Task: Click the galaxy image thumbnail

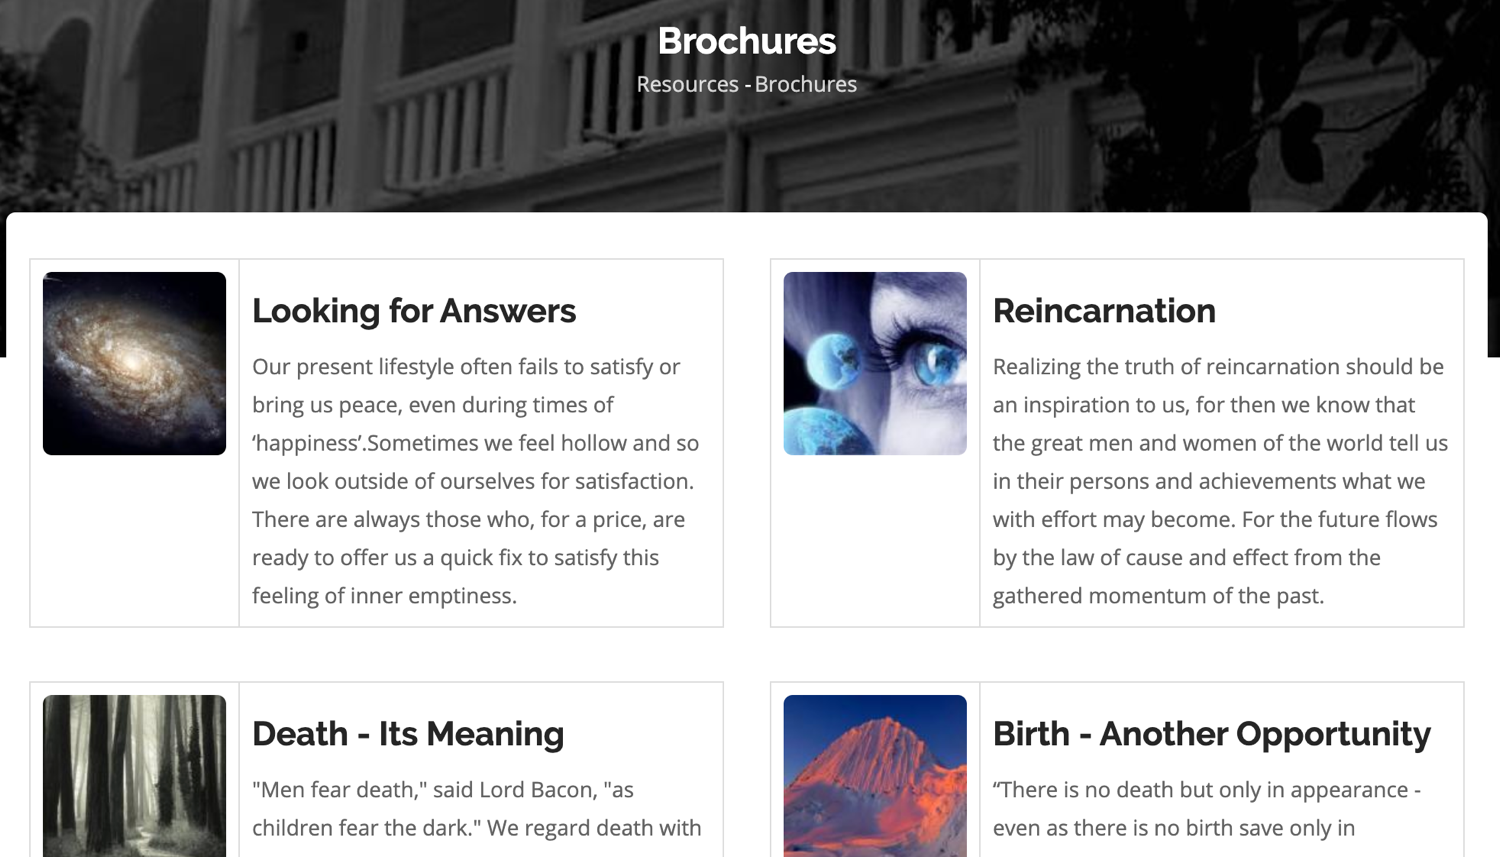Action: (x=134, y=363)
